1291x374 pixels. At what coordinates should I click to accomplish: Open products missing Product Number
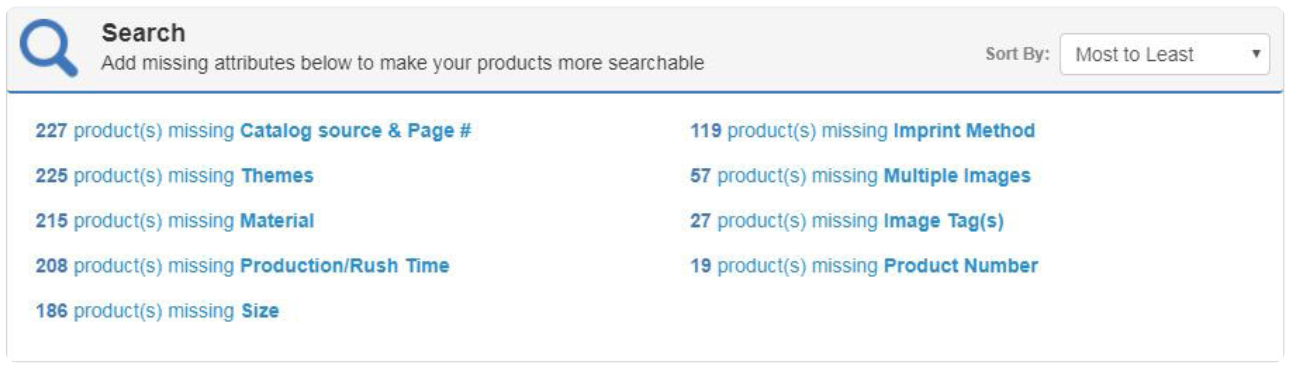point(864,266)
